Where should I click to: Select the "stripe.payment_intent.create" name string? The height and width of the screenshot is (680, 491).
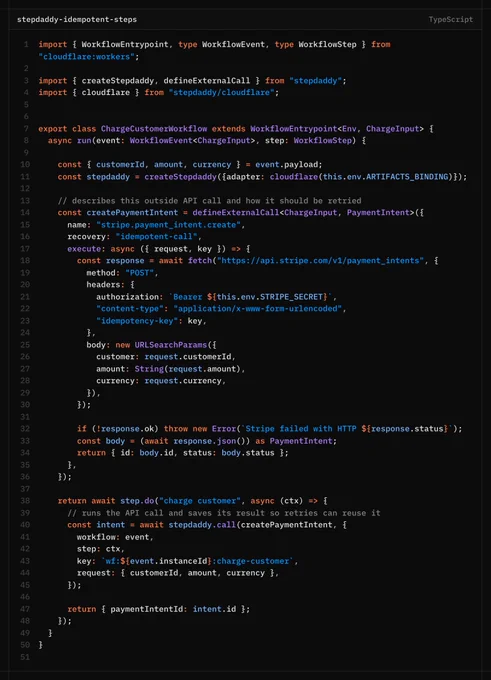tap(168, 225)
